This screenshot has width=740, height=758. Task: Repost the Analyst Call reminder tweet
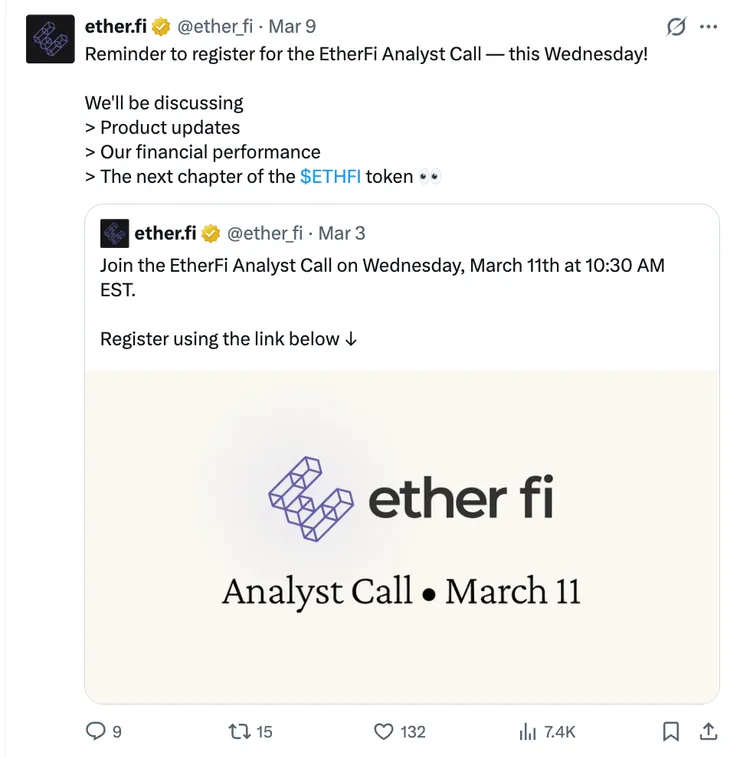pyautogui.click(x=239, y=732)
